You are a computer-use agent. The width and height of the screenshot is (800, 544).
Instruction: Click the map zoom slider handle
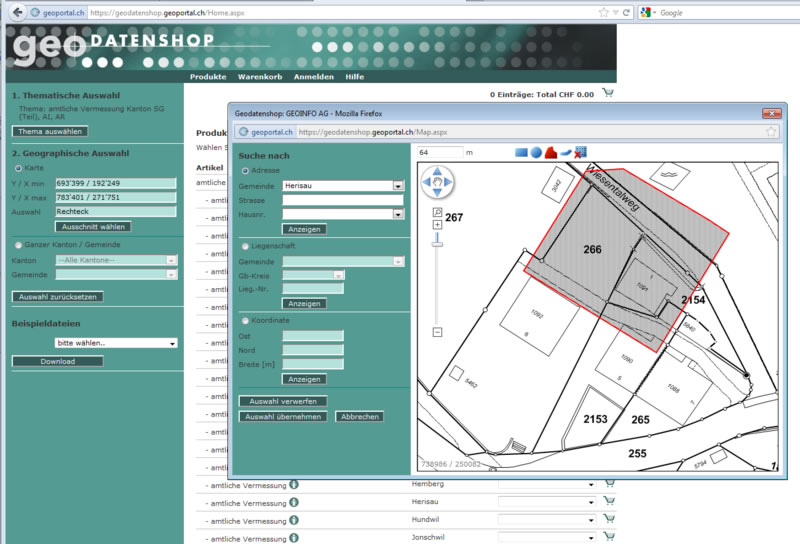(437, 244)
